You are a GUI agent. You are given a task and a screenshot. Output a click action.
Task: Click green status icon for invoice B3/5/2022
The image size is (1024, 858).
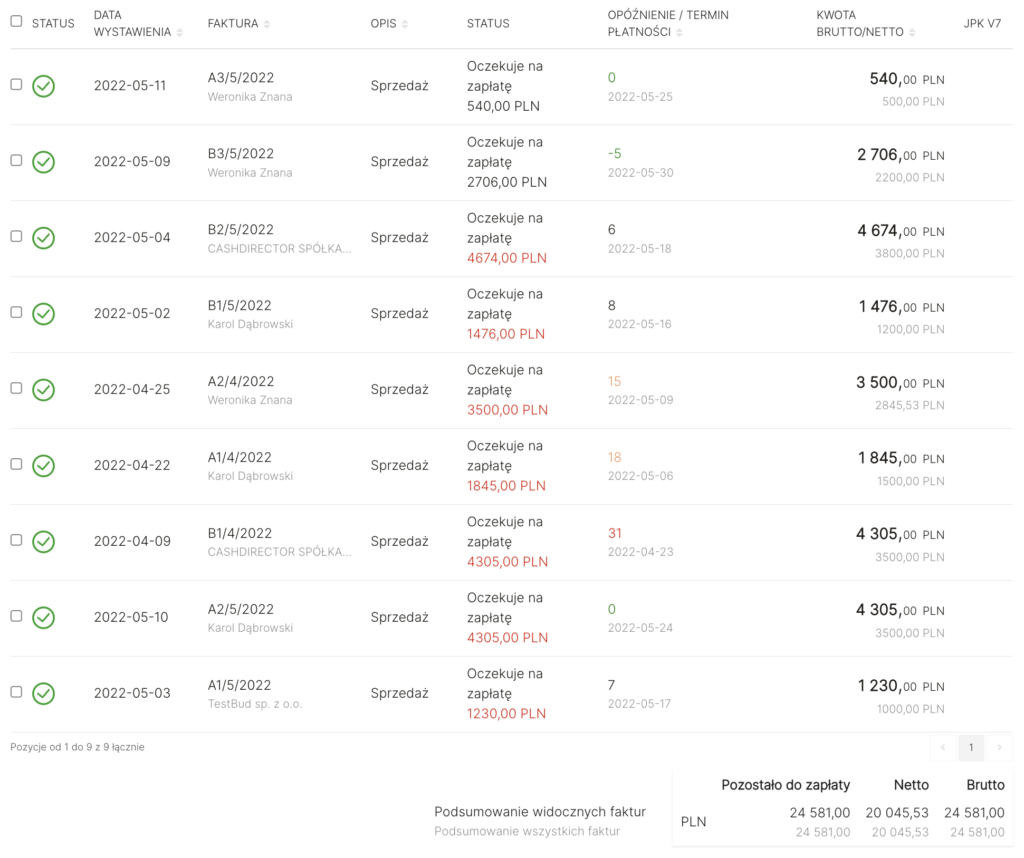click(x=43, y=162)
